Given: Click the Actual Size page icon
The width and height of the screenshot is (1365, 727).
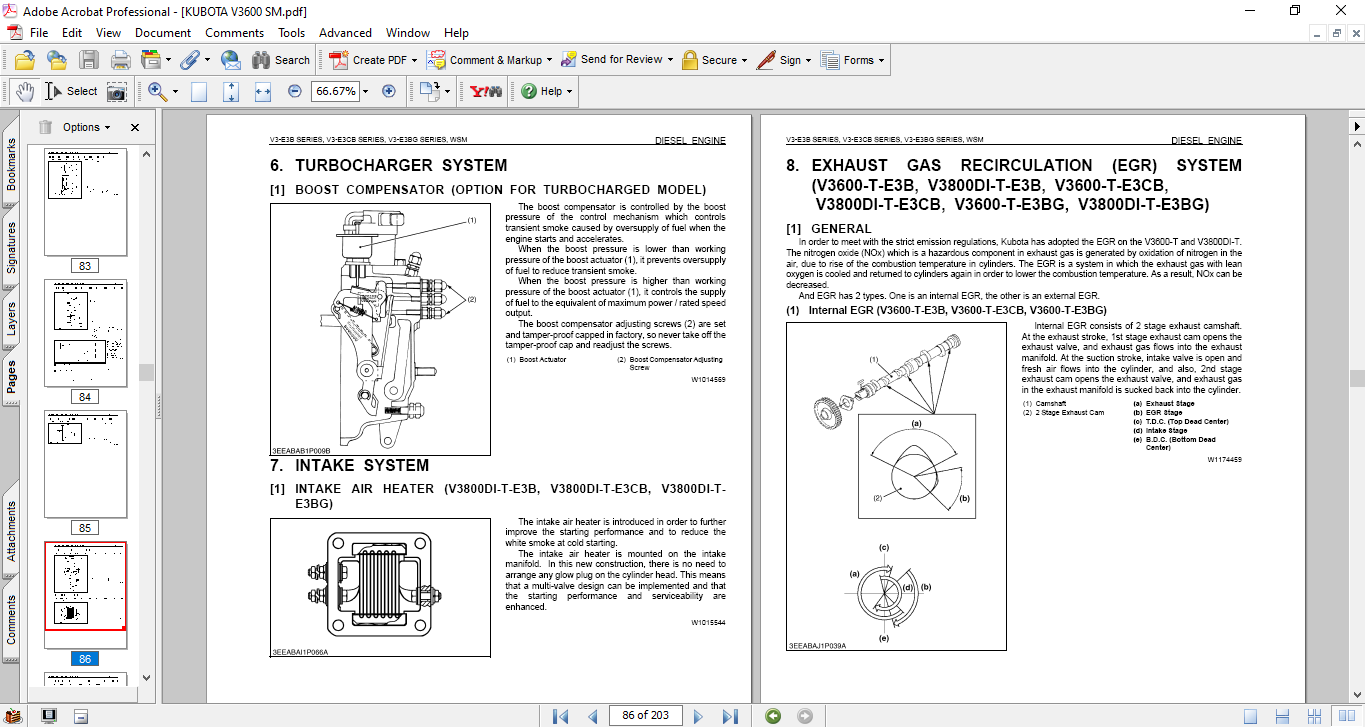Looking at the screenshot, I should coord(199,91).
